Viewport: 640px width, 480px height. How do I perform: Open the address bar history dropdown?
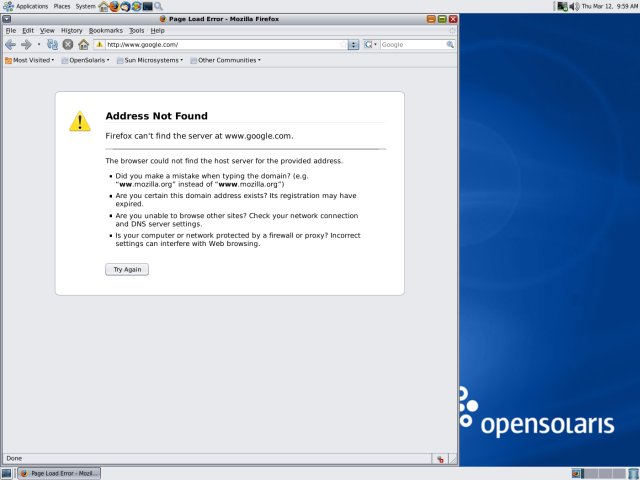(x=353, y=44)
